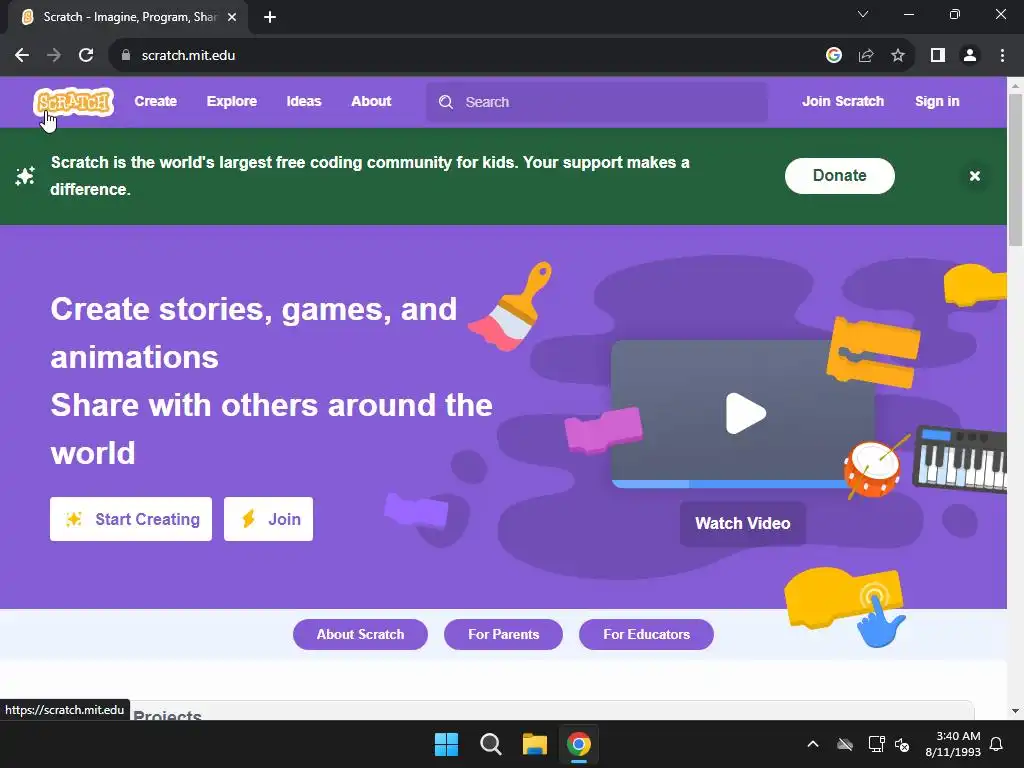Open network status tray icon
Image resolution: width=1024 pixels, height=768 pixels.
click(876, 744)
